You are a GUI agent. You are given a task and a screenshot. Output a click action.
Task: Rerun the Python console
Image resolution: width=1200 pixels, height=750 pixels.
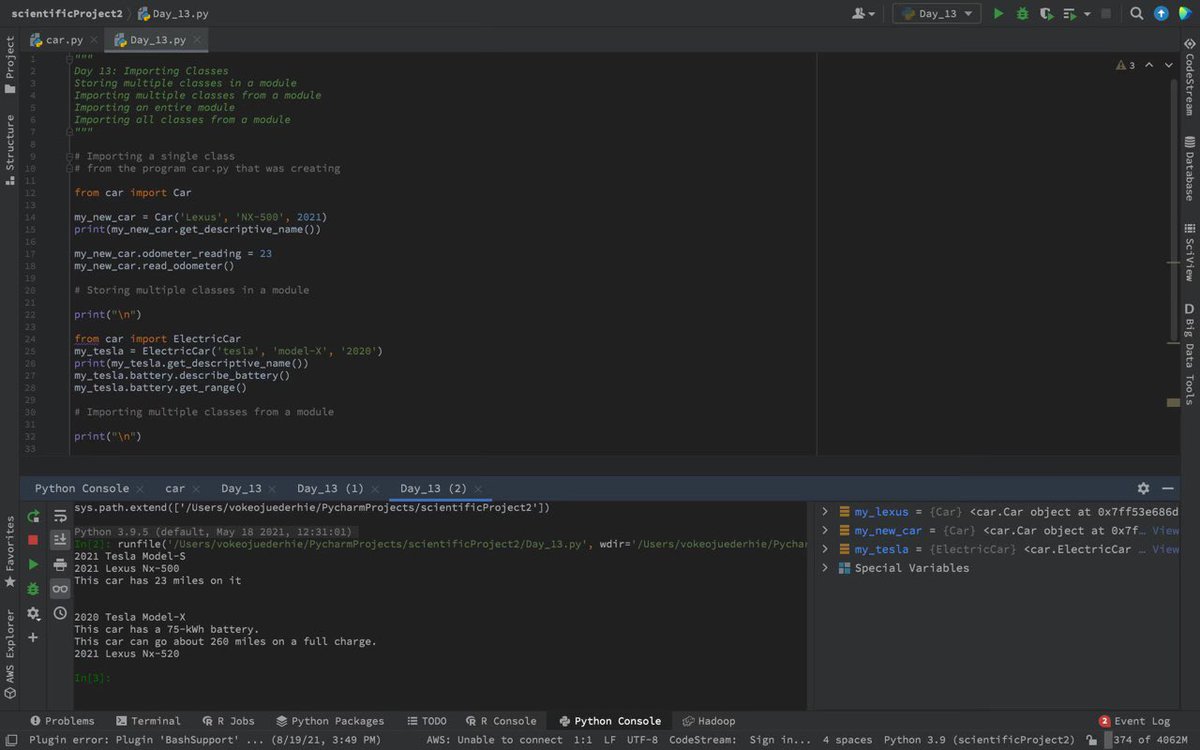[x=33, y=516]
